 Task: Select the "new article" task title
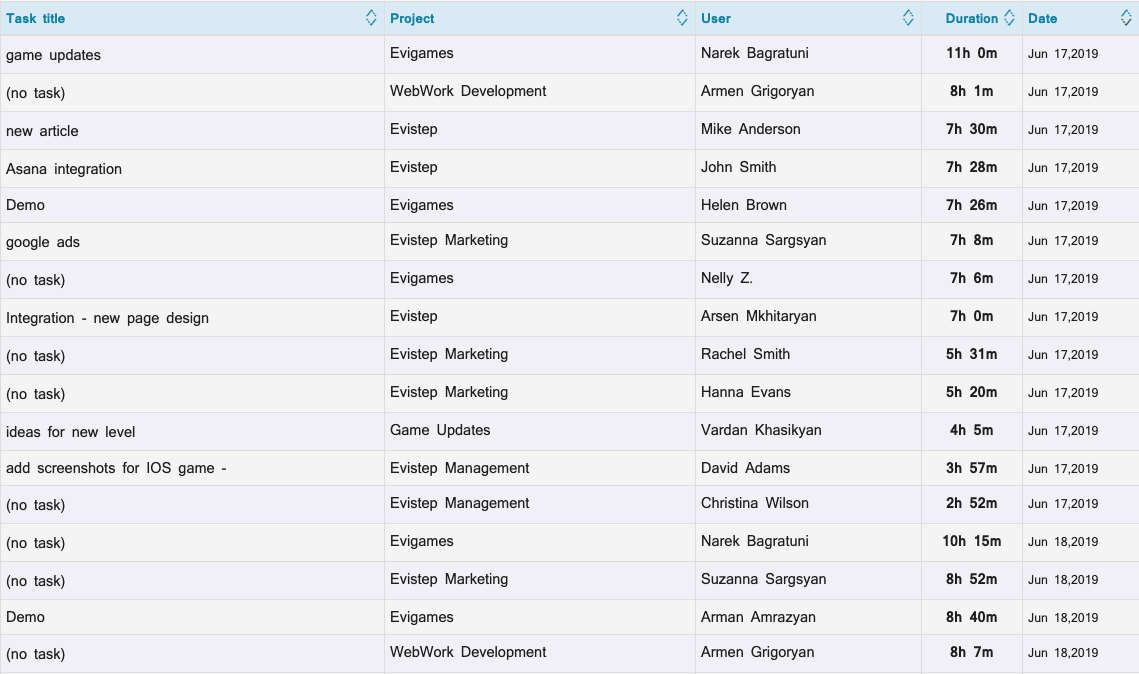click(42, 131)
